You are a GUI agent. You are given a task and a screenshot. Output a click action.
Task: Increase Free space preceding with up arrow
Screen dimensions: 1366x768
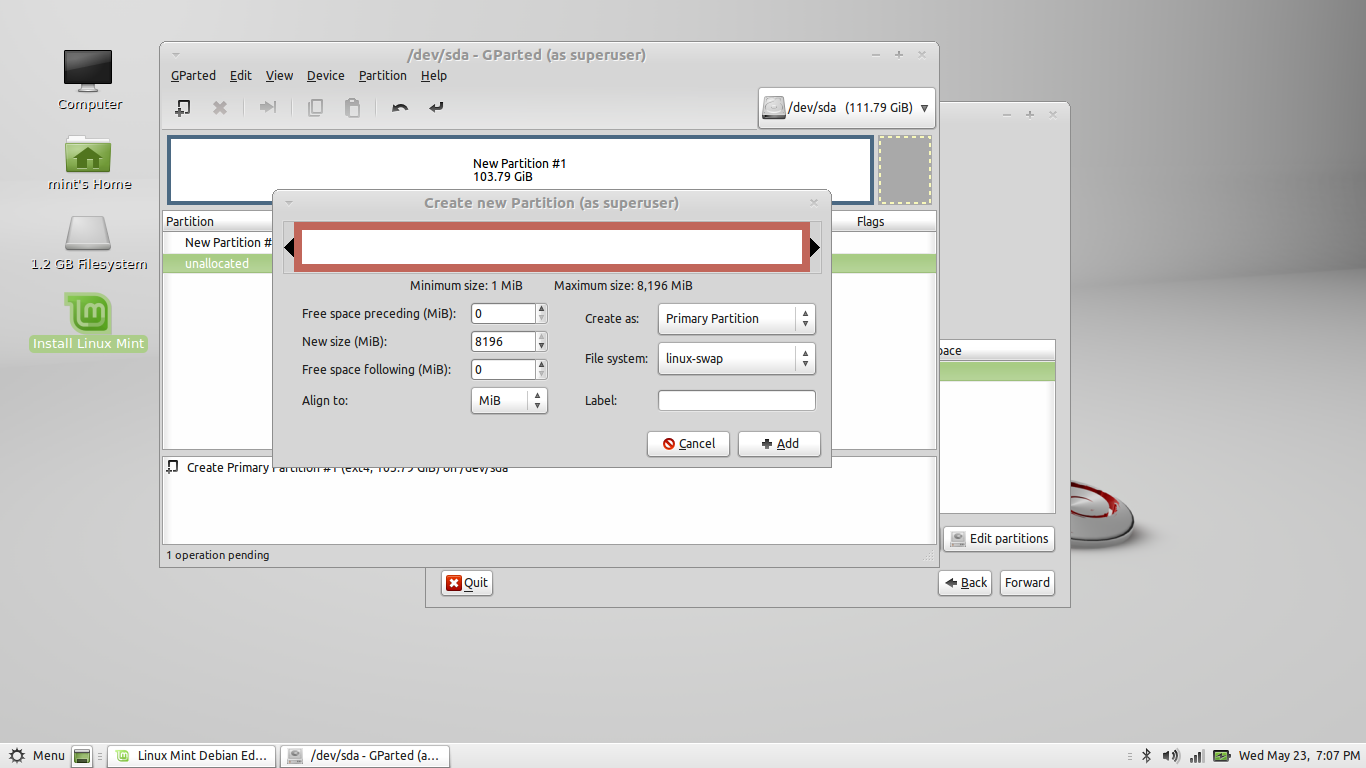542,309
